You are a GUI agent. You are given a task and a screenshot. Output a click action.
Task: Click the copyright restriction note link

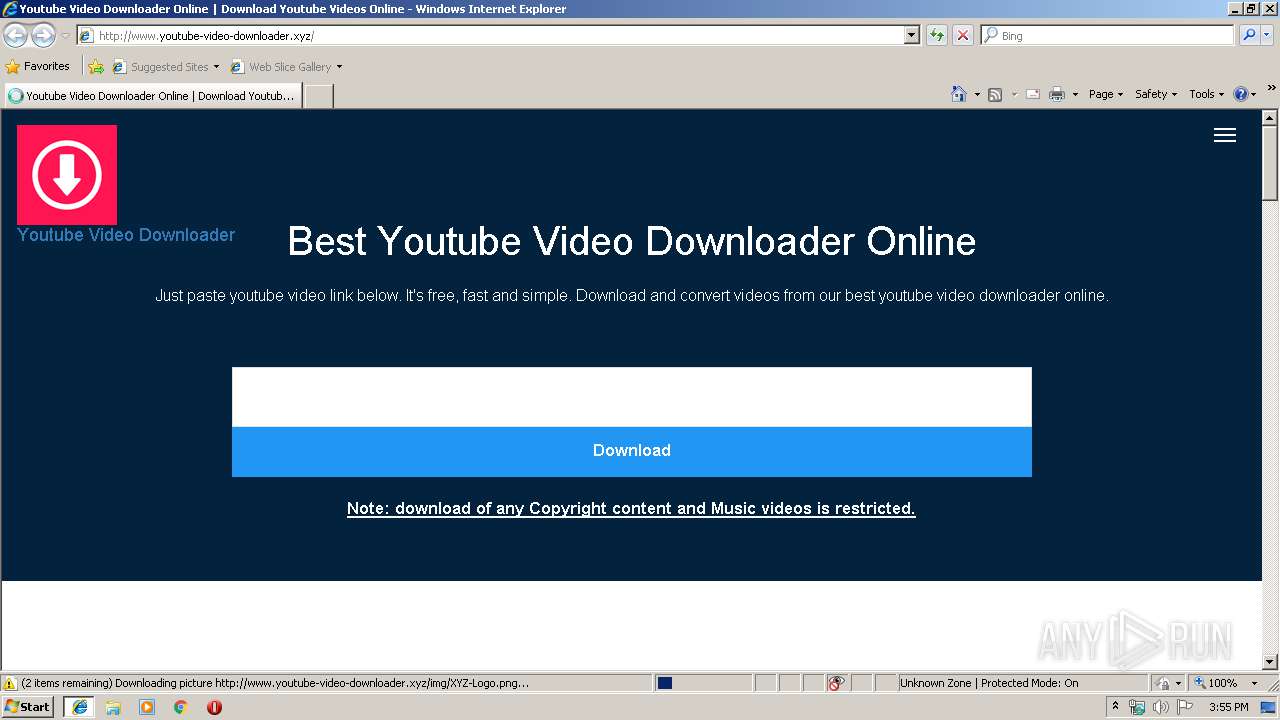tap(631, 508)
